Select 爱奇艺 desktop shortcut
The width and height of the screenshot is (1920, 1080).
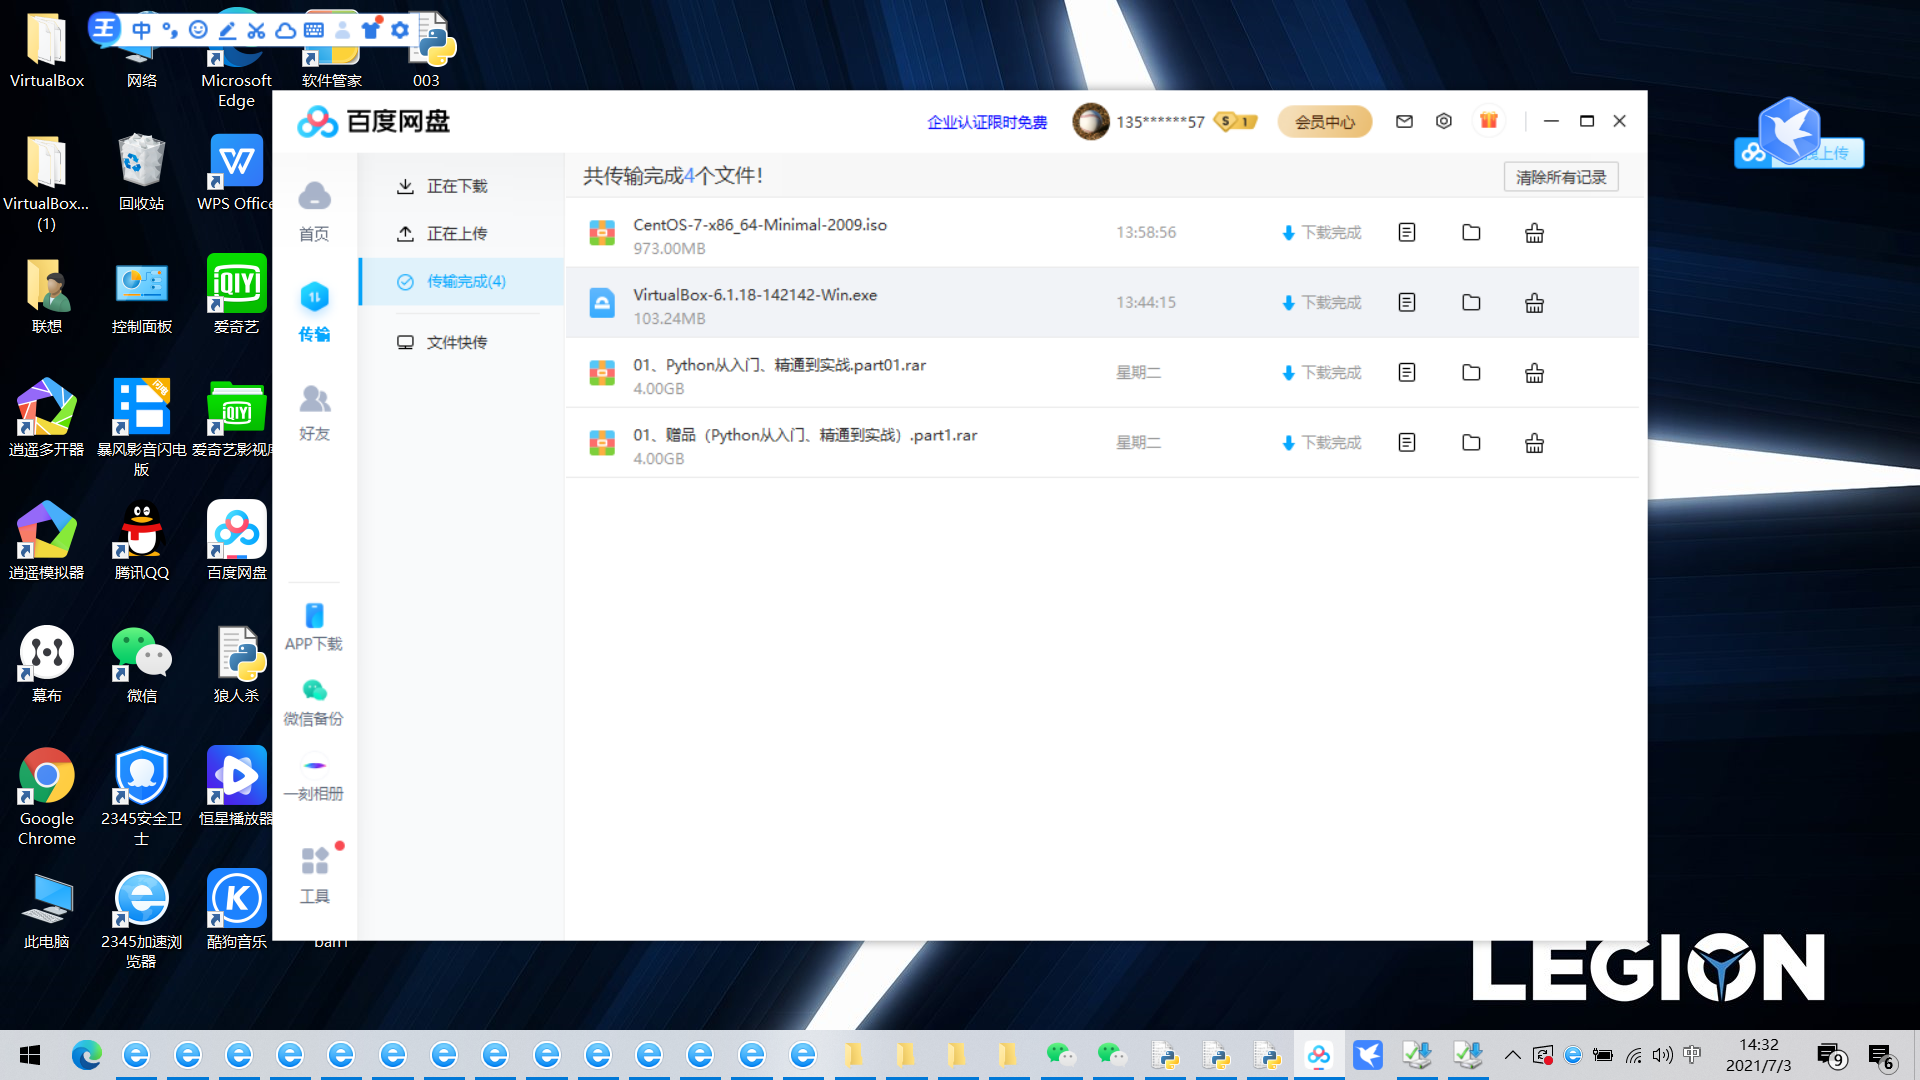[237, 294]
